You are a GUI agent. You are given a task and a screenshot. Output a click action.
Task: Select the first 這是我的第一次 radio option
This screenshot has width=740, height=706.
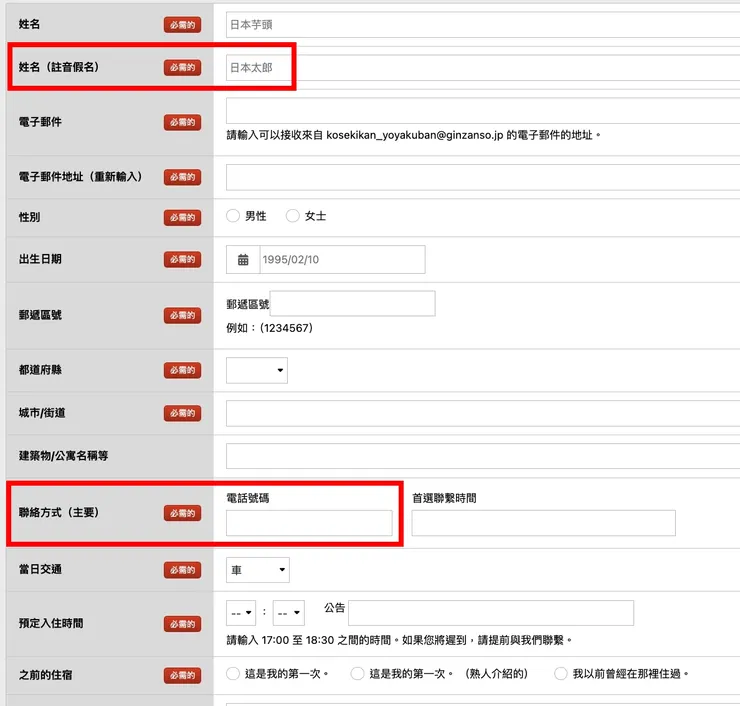click(233, 673)
